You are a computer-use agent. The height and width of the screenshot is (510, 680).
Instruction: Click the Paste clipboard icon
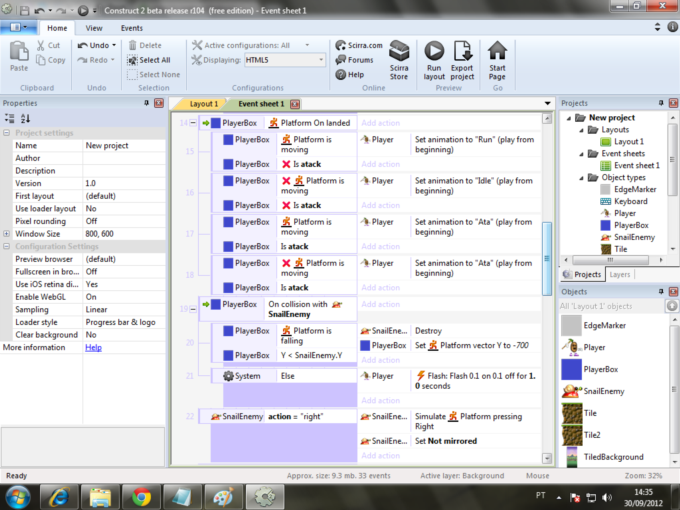19,51
